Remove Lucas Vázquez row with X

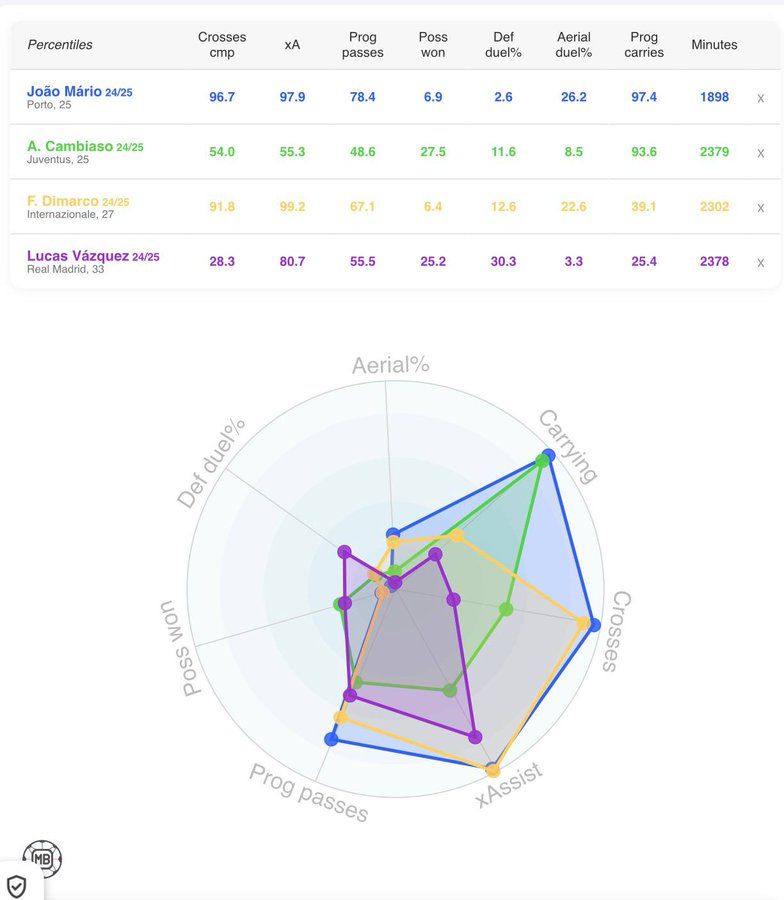760,262
